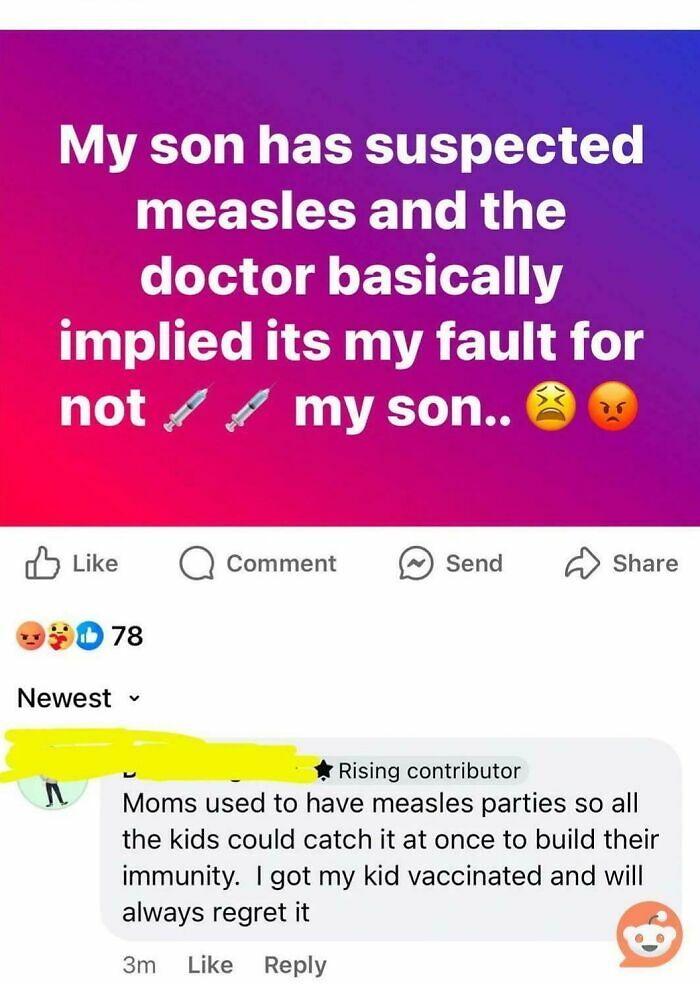Click the star on Rising contributor badge
The width and height of the screenshot is (700, 984).
pos(324,771)
